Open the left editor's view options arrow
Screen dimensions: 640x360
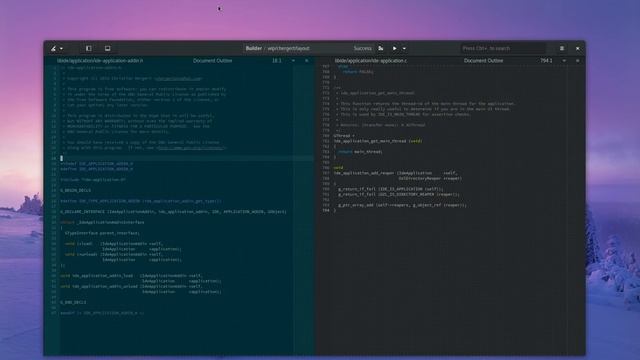coord(293,60)
